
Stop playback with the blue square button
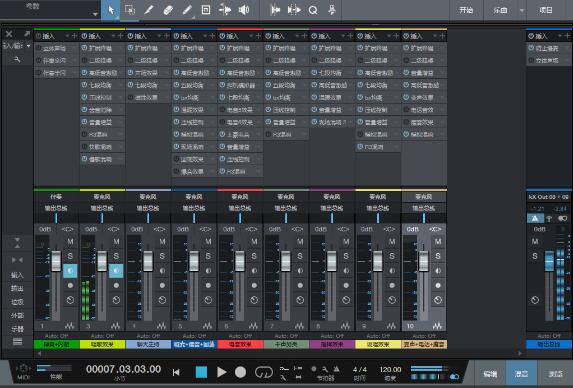(x=201, y=372)
